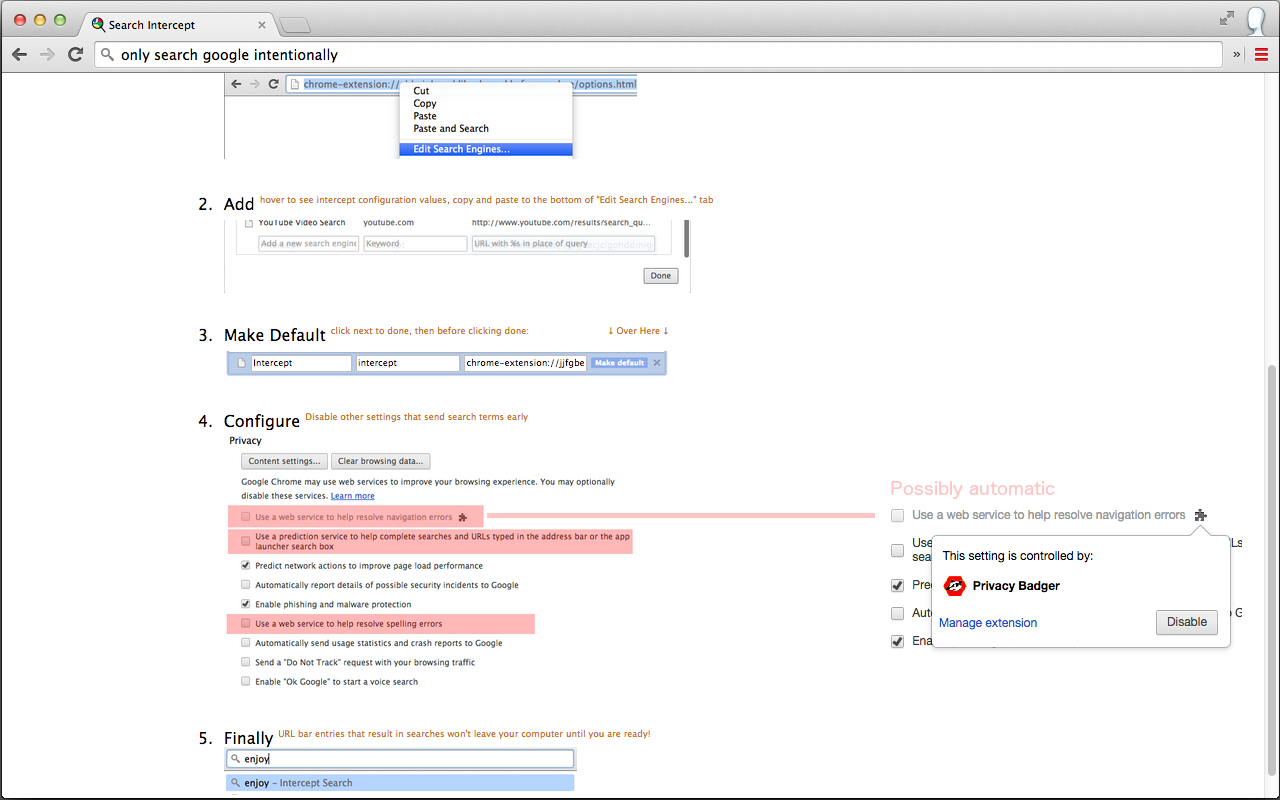
Task: Click the '↓ Over Here ↓' text
Action: (638, 331)
